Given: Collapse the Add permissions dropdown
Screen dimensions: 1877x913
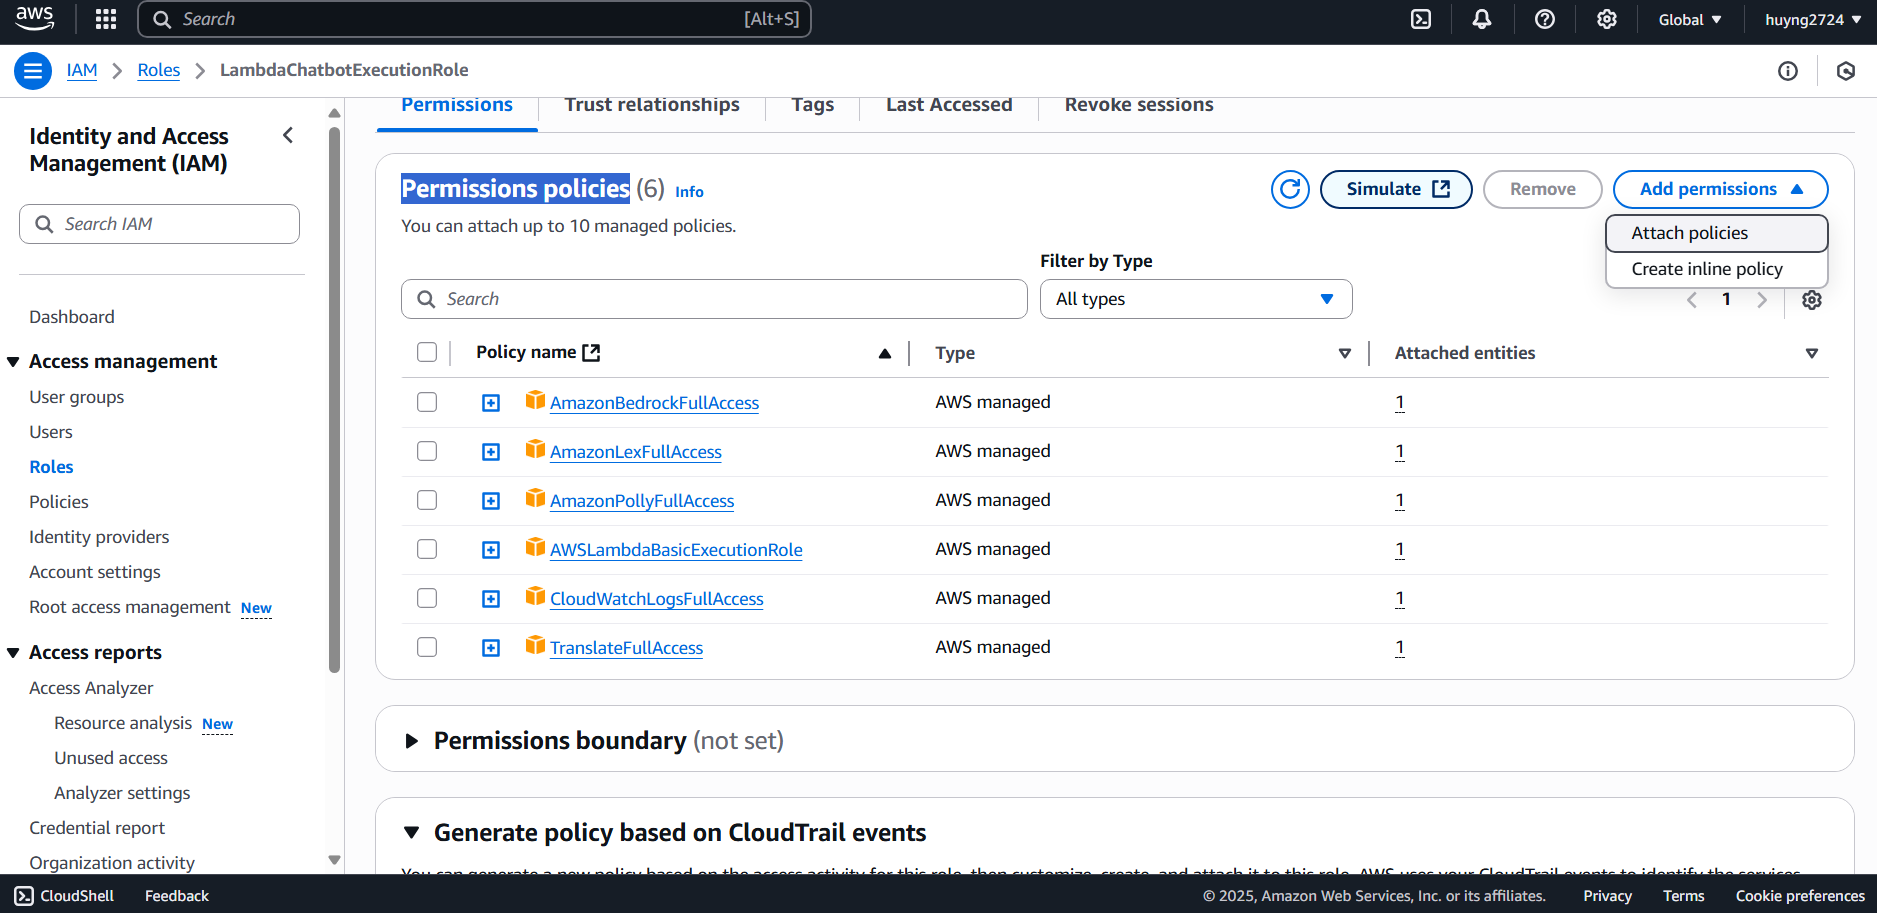Looking at the screenshot, I should click(x=1721, y=189).
